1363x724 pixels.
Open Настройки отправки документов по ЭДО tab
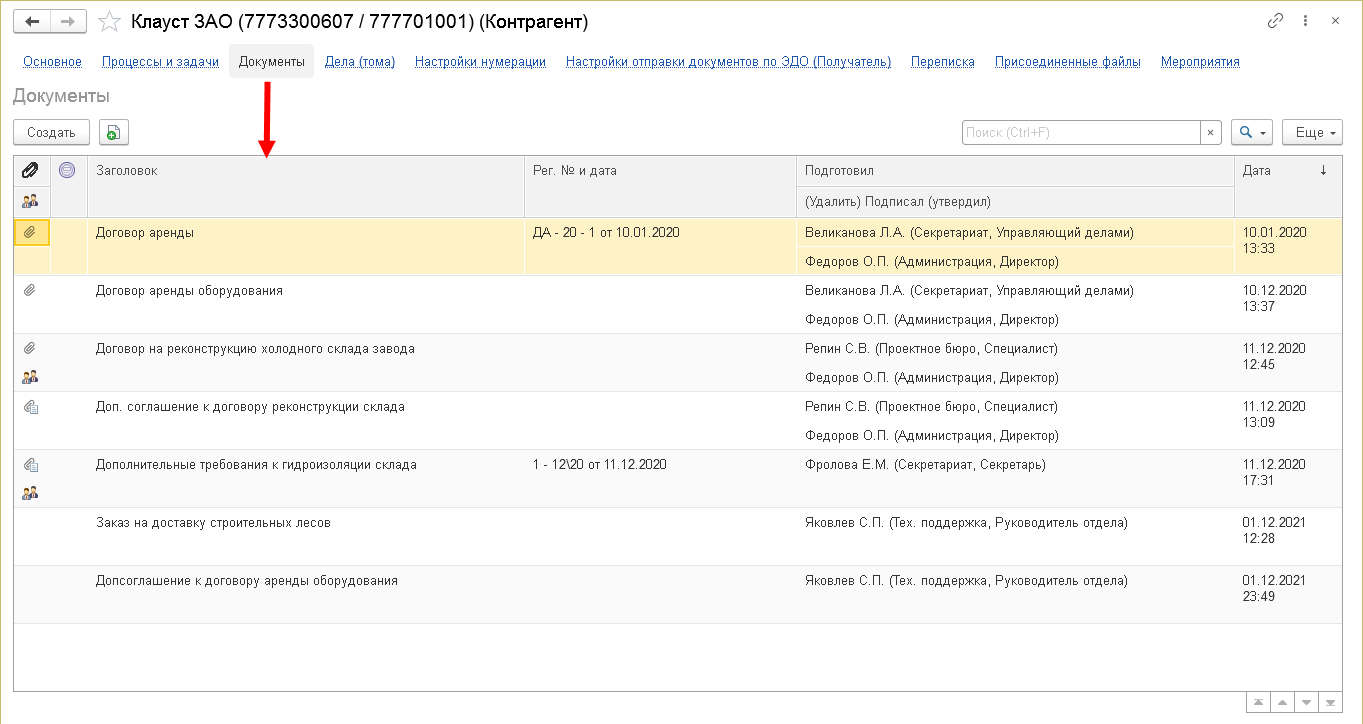pyautogui.click(x=728, y=61)
